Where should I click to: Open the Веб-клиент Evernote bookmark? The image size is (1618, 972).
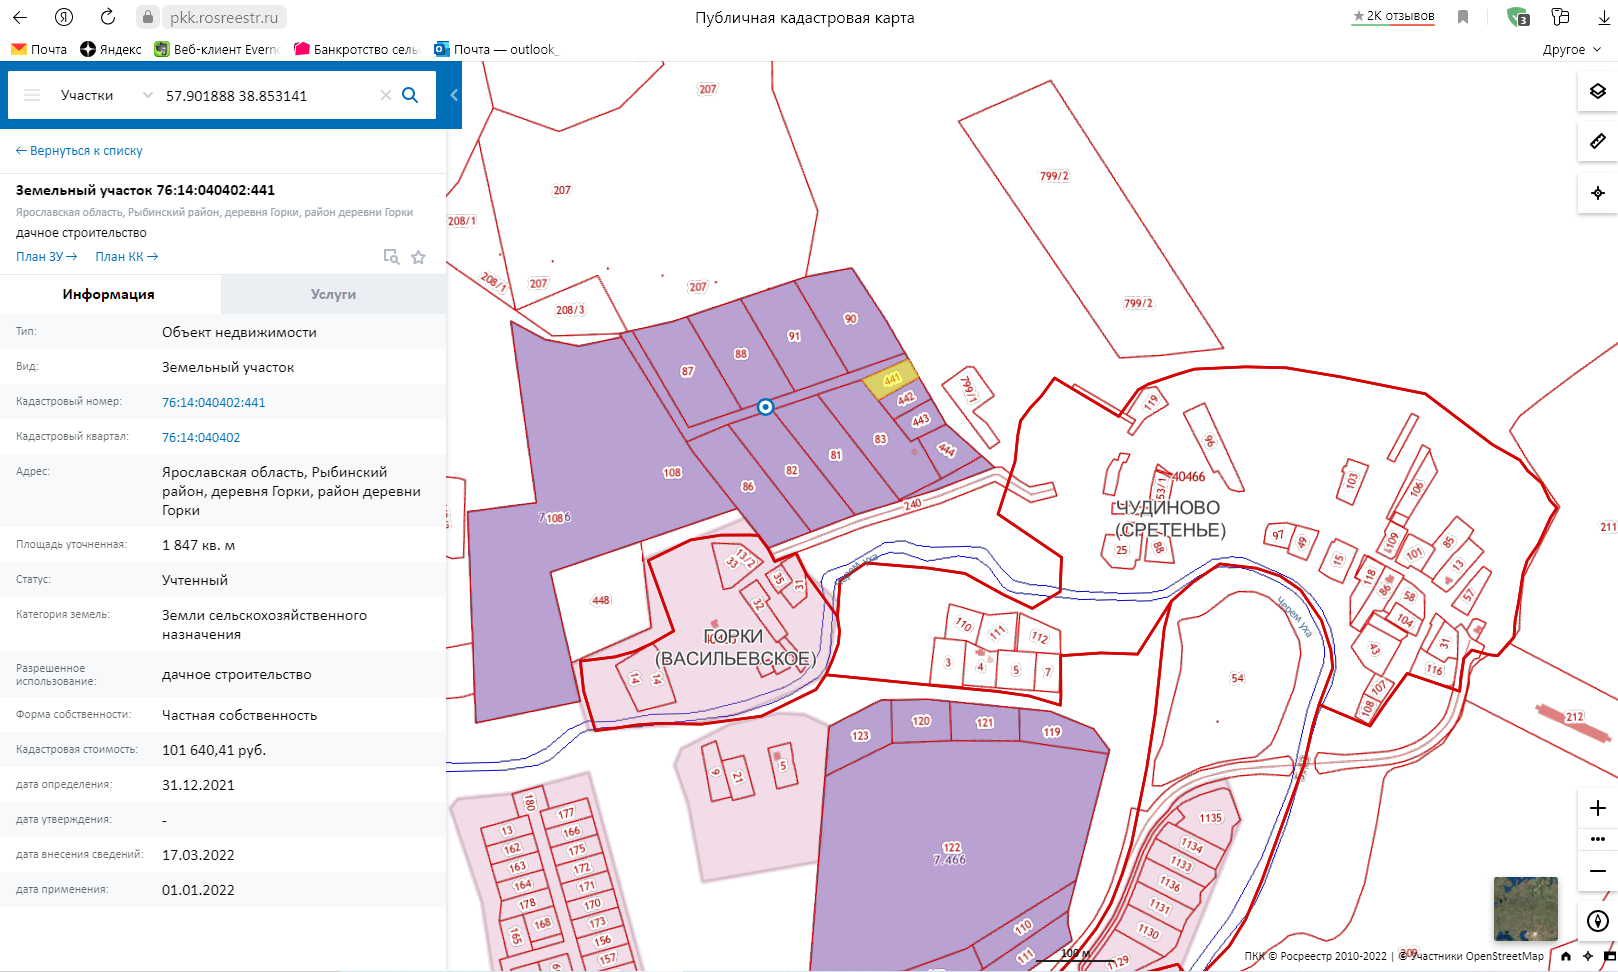(x=217, y=49)
